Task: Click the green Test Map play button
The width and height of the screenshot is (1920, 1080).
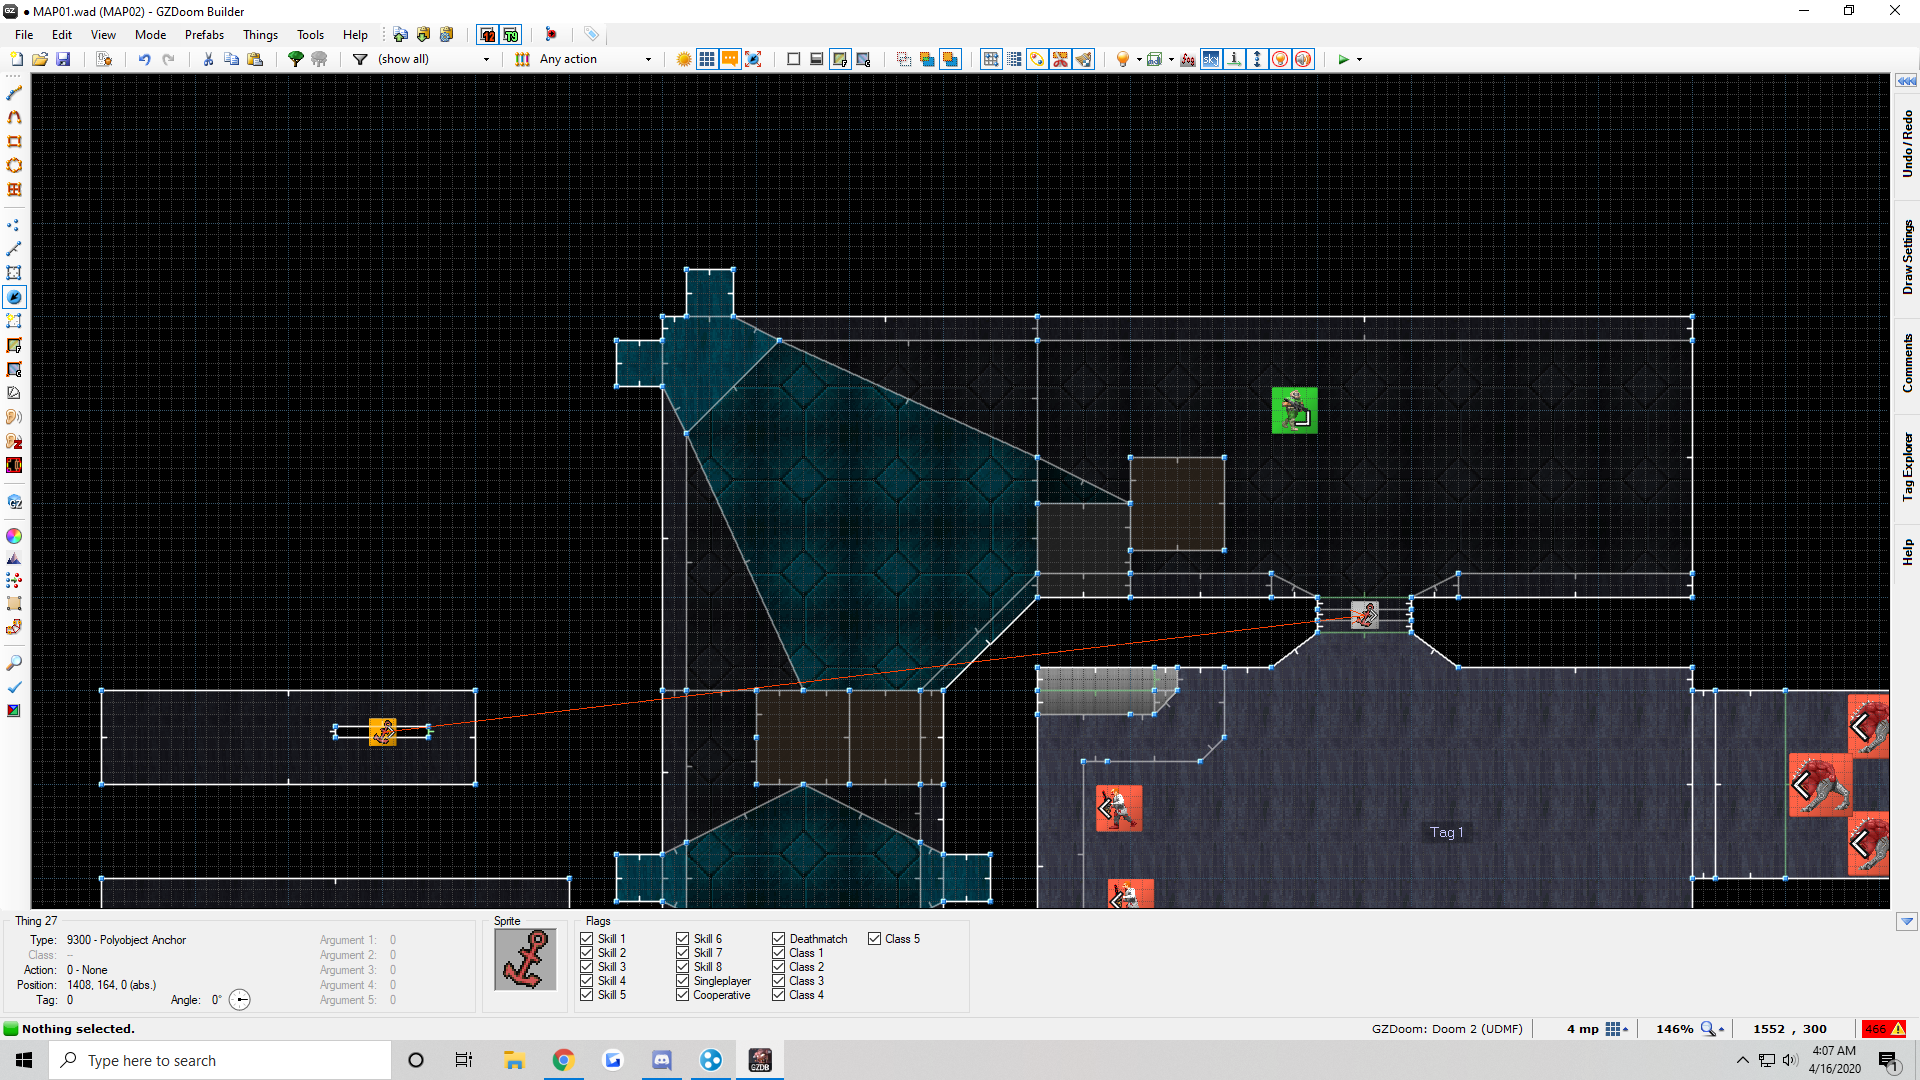Action: pyautogui.click(x=1343, y=59)
